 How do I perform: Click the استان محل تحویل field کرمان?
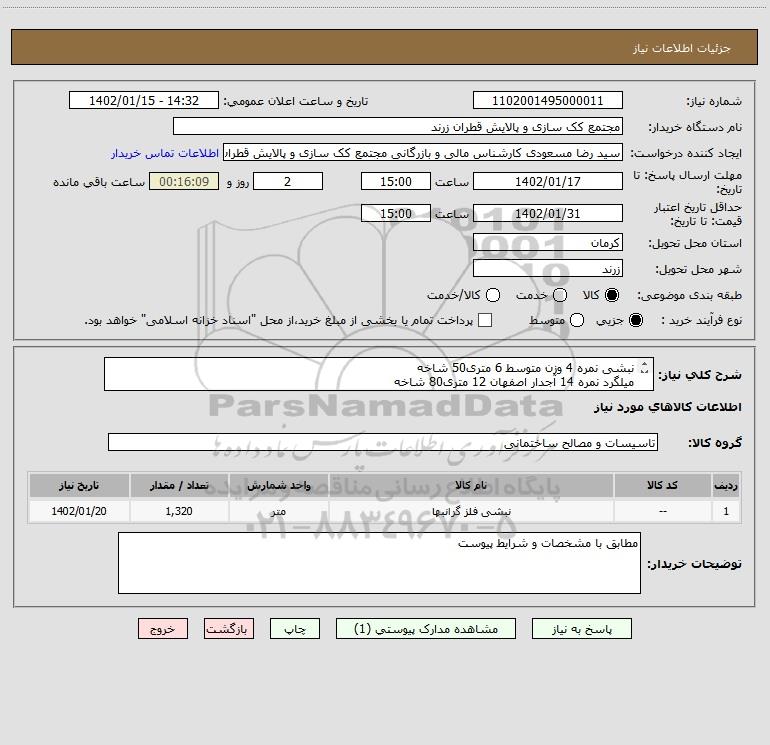548,242
